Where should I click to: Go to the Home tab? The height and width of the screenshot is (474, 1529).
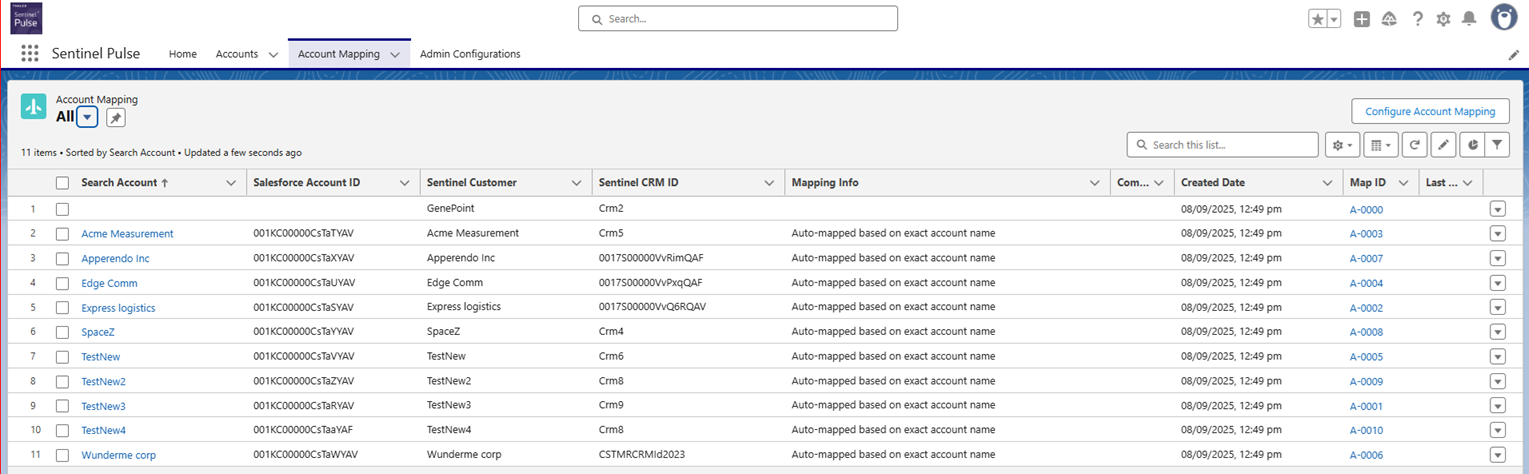[183, 54]
